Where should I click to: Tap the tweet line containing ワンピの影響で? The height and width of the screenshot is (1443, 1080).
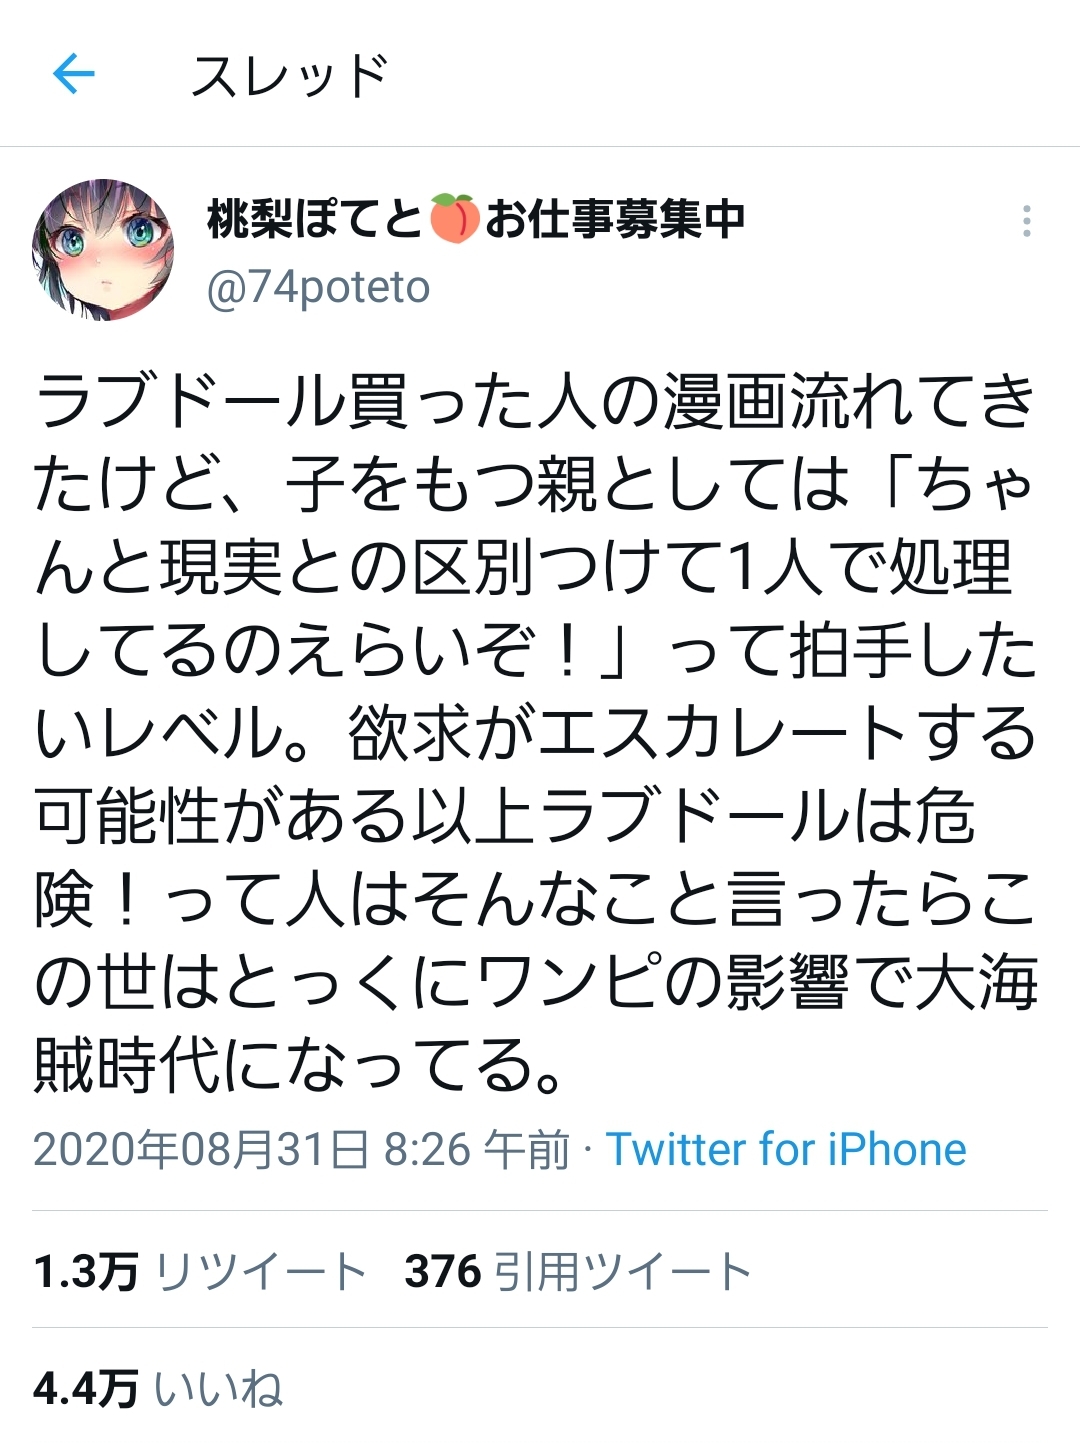pyautogui.click(x=536, y=981)
